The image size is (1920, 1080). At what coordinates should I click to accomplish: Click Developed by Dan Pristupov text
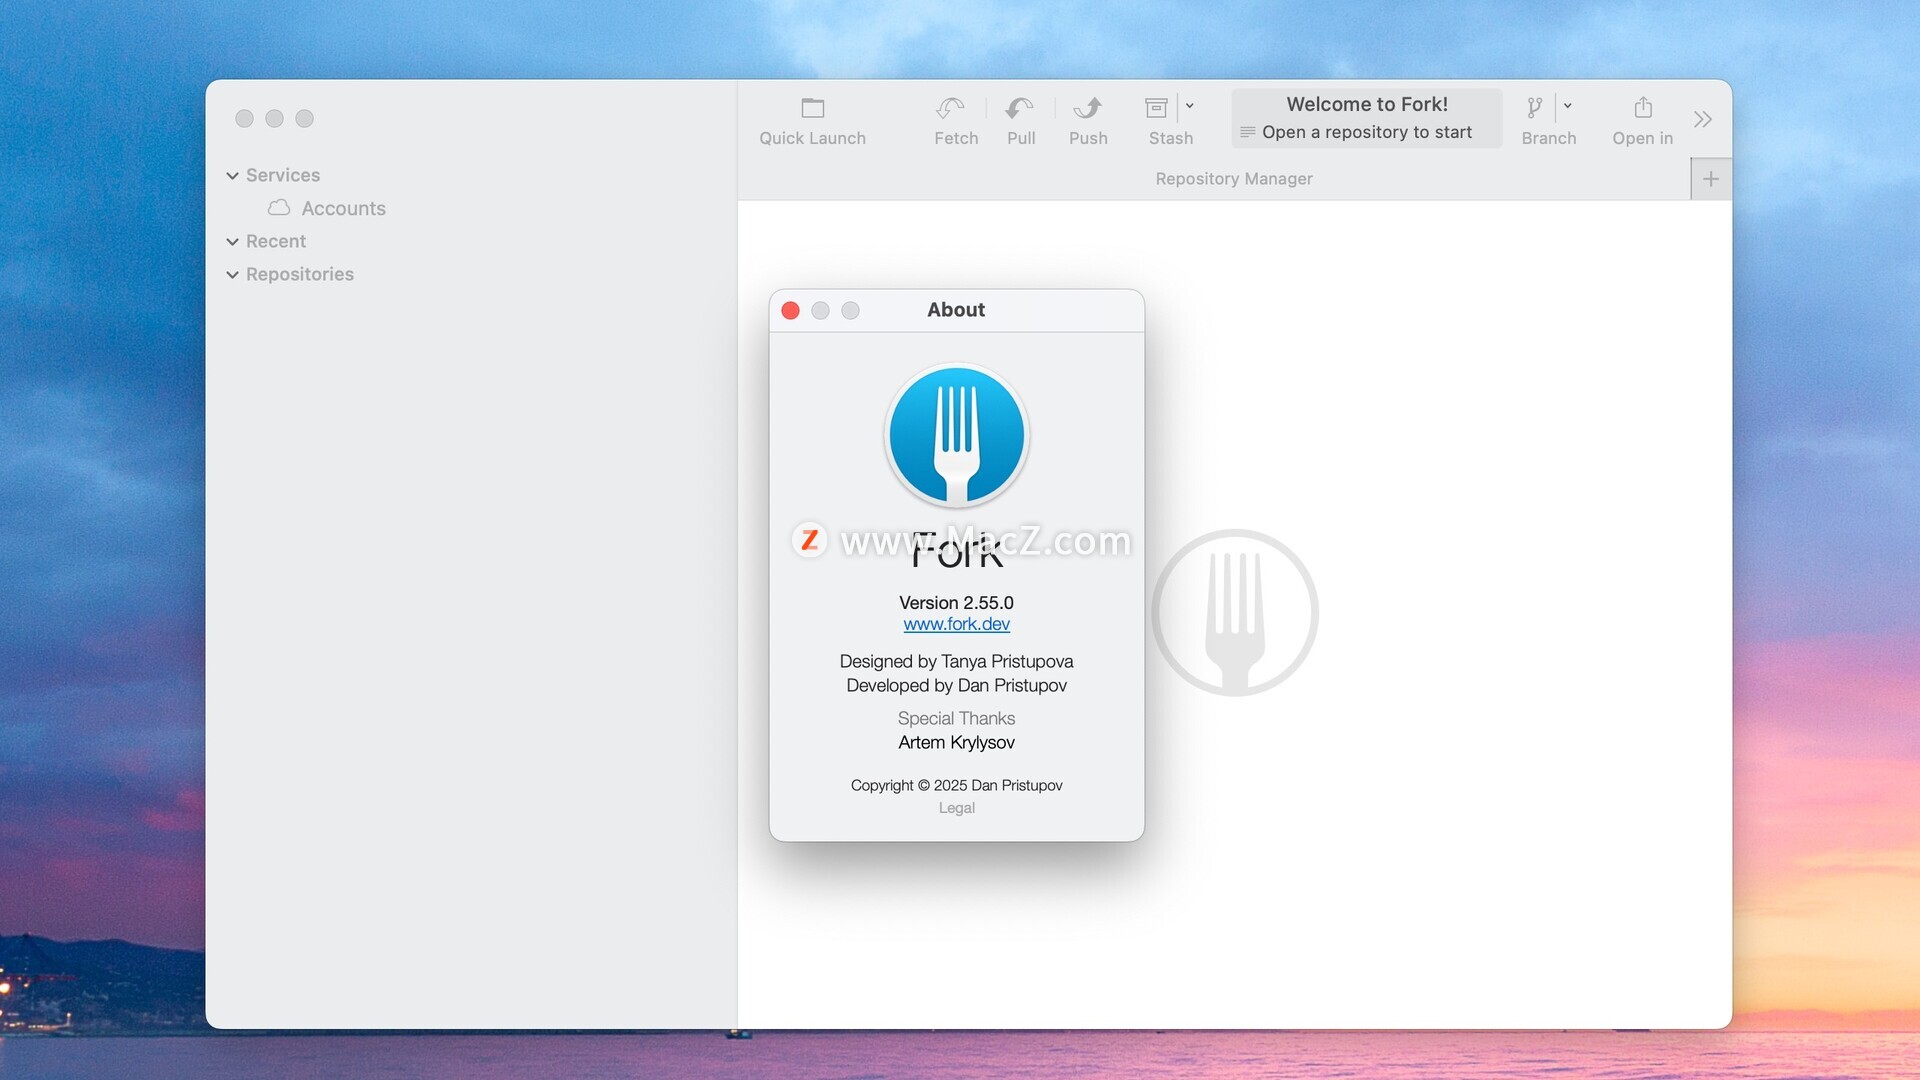point(956,686)
